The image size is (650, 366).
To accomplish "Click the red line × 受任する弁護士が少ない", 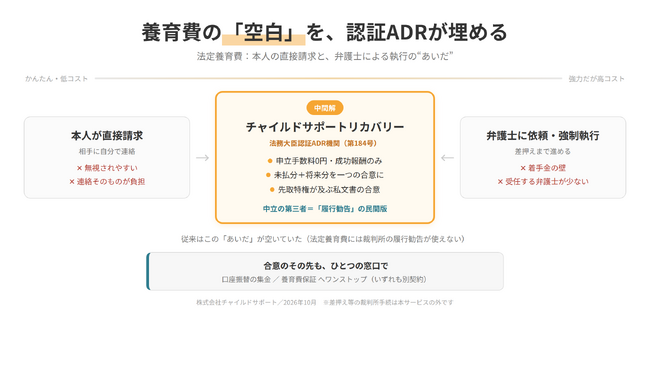I will click(543, 182).
